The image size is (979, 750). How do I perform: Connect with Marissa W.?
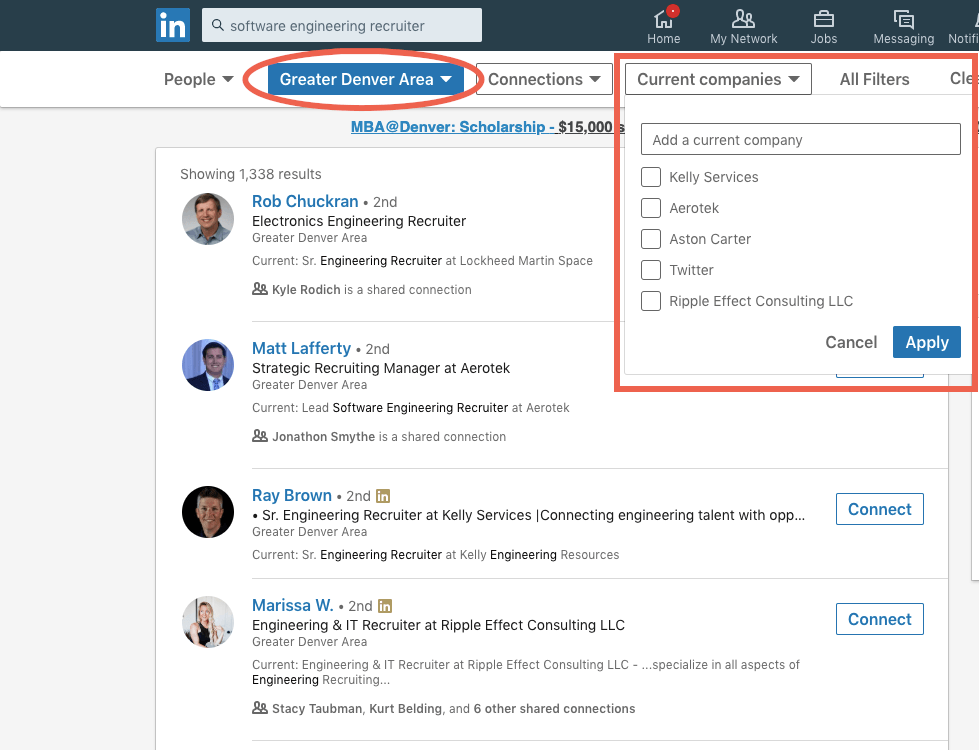point(880,619)
